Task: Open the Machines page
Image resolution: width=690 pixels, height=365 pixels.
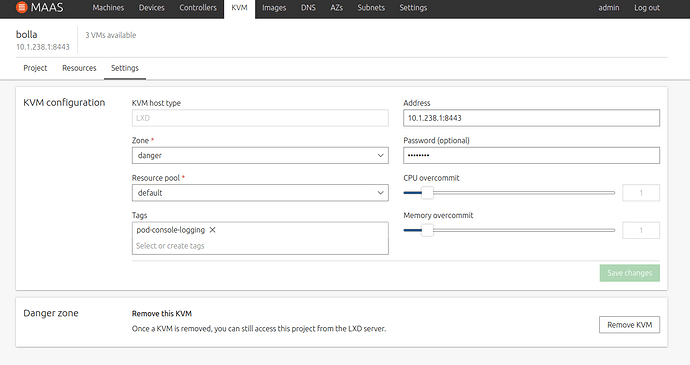Action: [108, 8]
